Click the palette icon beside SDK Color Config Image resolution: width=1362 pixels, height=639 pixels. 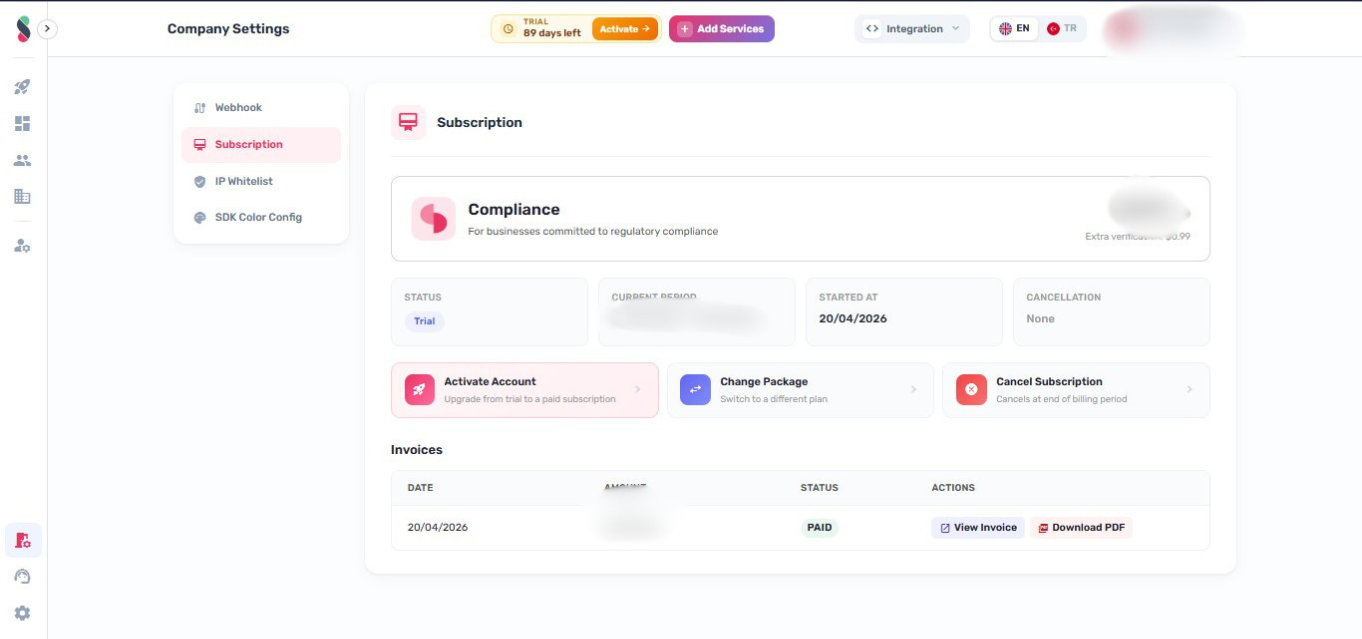(x=200, y=217)
